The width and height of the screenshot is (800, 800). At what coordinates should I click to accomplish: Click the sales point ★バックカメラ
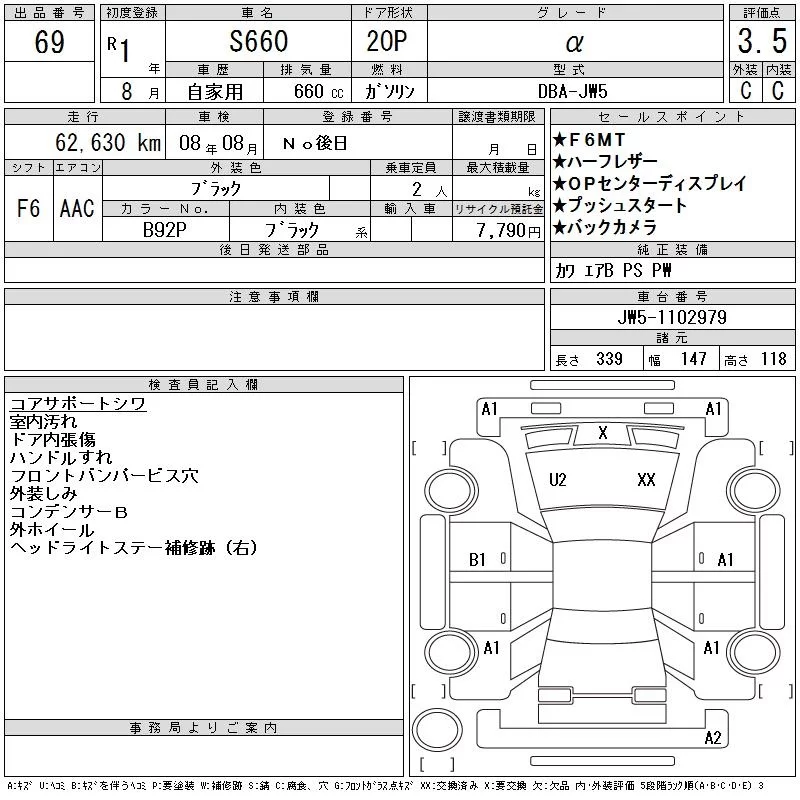(605, 227)
